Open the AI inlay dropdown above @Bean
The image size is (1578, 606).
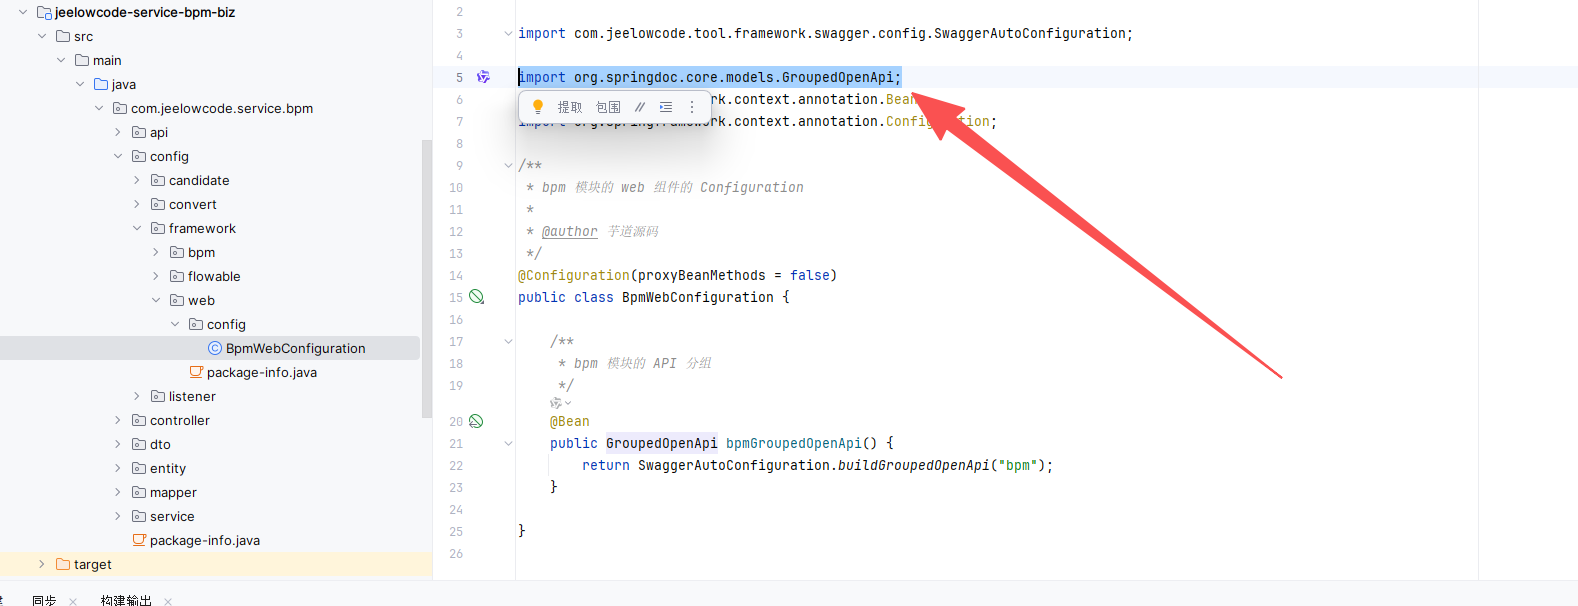coord(561,403)
